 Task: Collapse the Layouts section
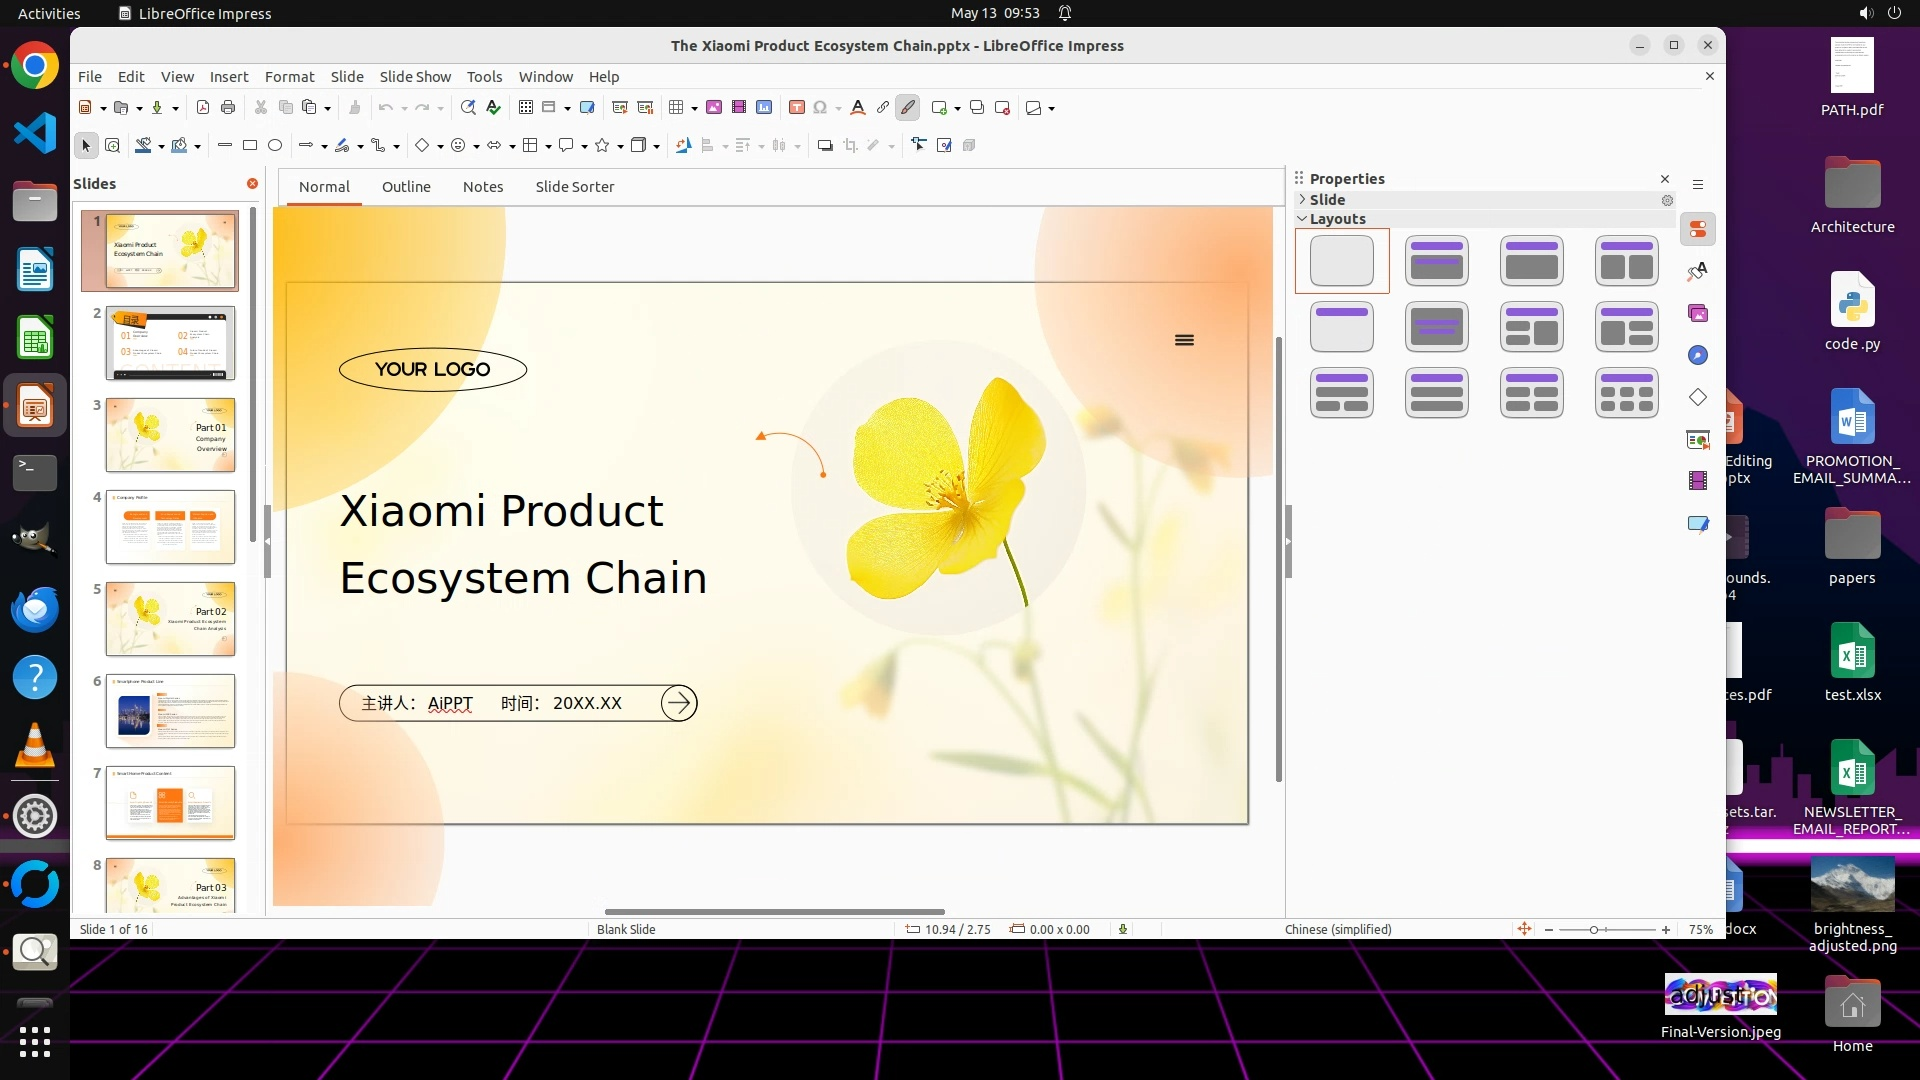[1337, 219]
